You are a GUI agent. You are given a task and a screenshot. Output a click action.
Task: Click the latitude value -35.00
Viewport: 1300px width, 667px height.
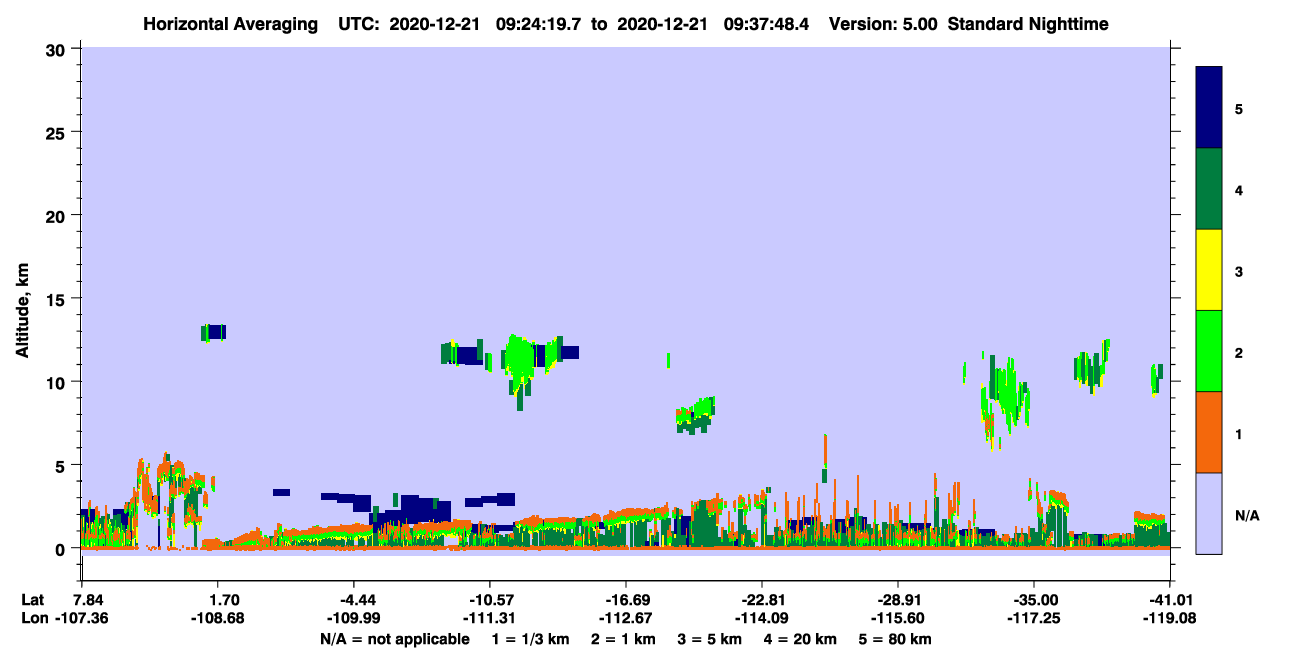coord(1033,600)
